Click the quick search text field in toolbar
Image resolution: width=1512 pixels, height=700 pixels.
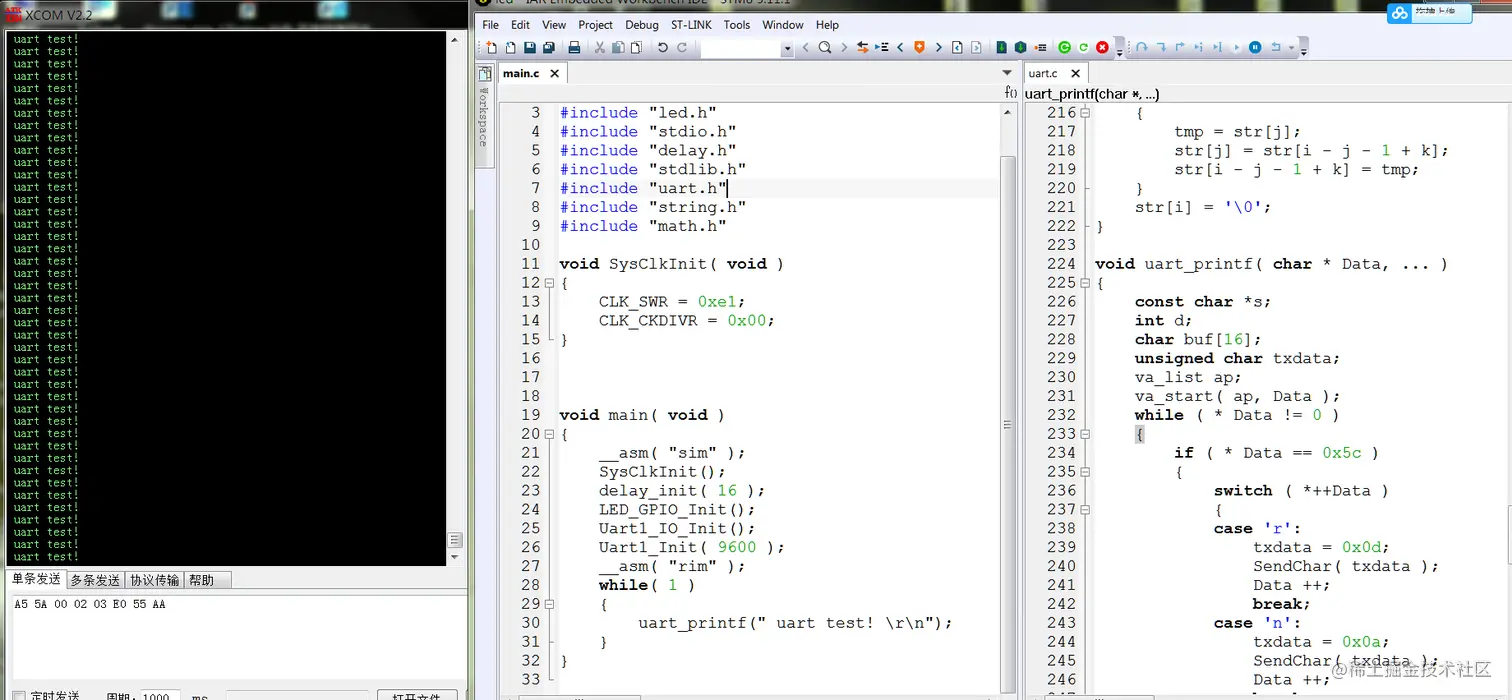(x=740, y=47)
